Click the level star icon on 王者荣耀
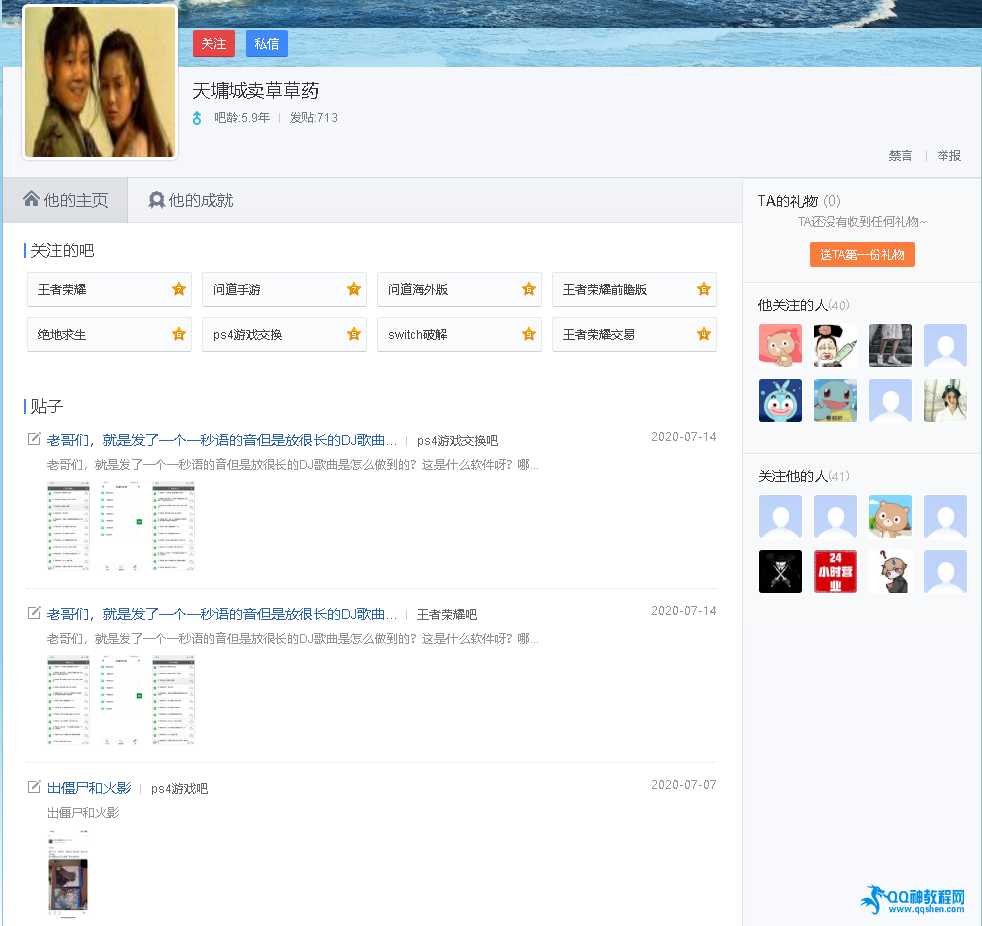 179,289
